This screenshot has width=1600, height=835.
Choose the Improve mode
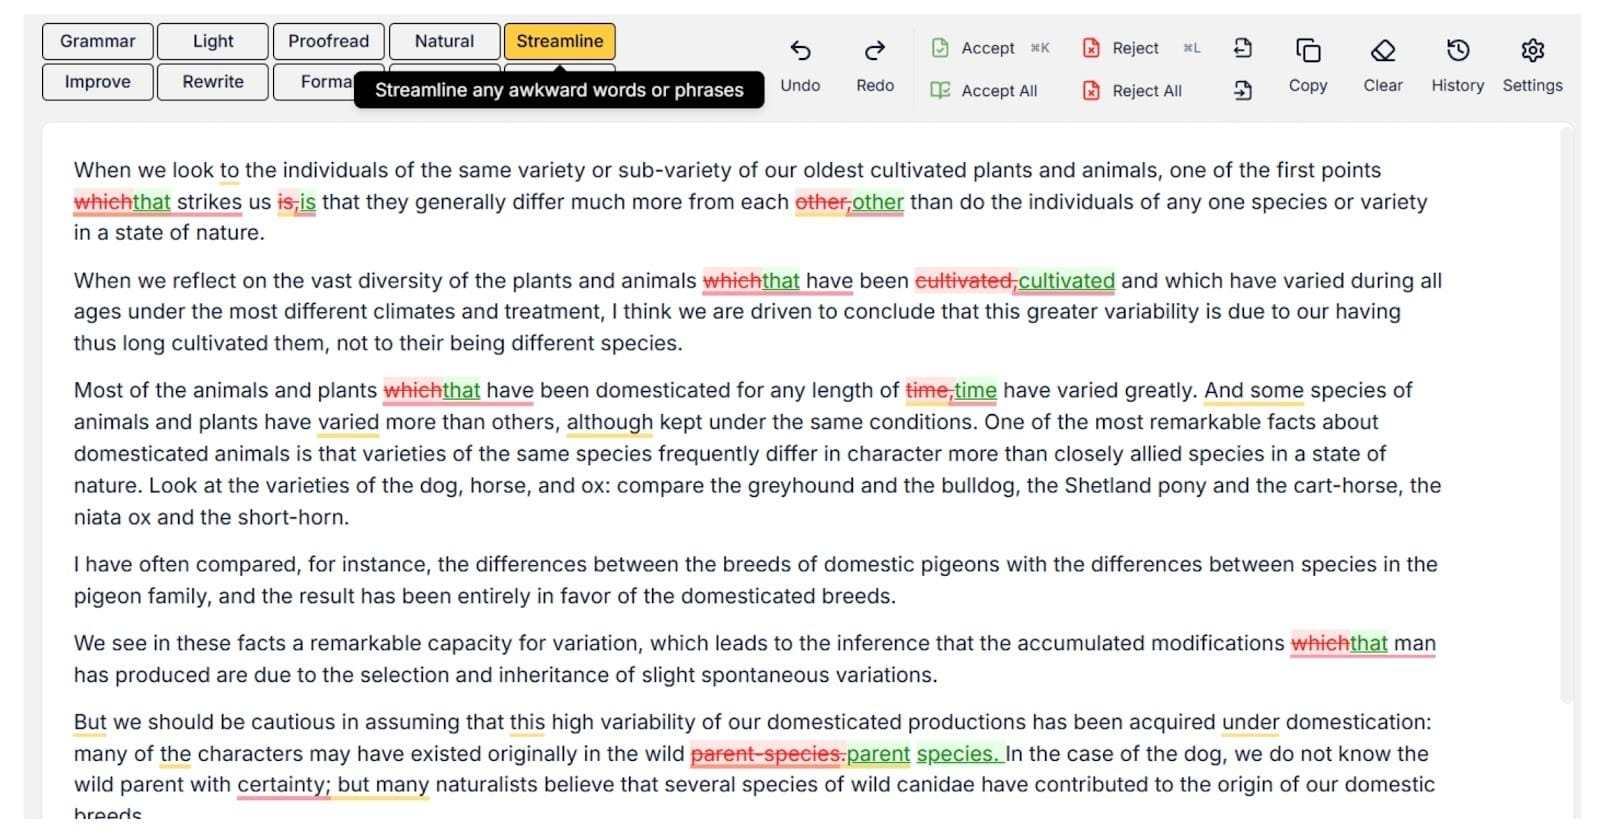[97, 82]
